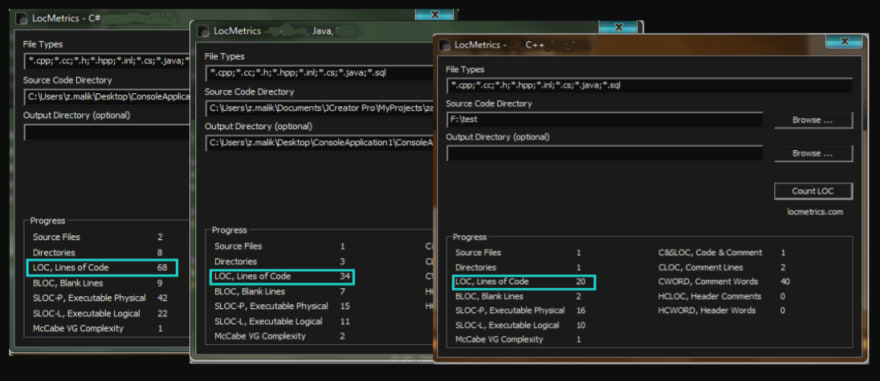
Task: Select 'Directories' label in C++ window
Action: coord(476,268)
